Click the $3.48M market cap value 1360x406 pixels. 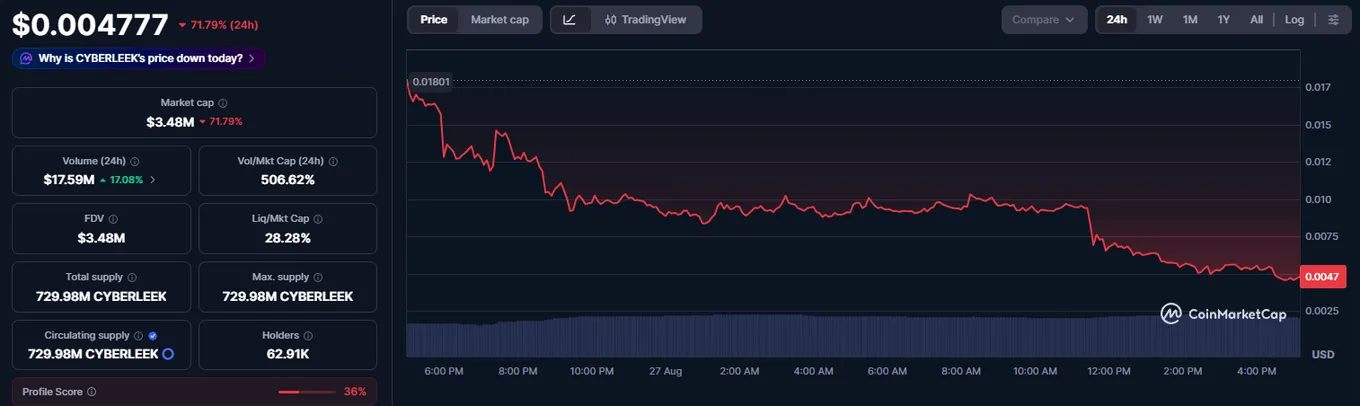tap(170, 121)
